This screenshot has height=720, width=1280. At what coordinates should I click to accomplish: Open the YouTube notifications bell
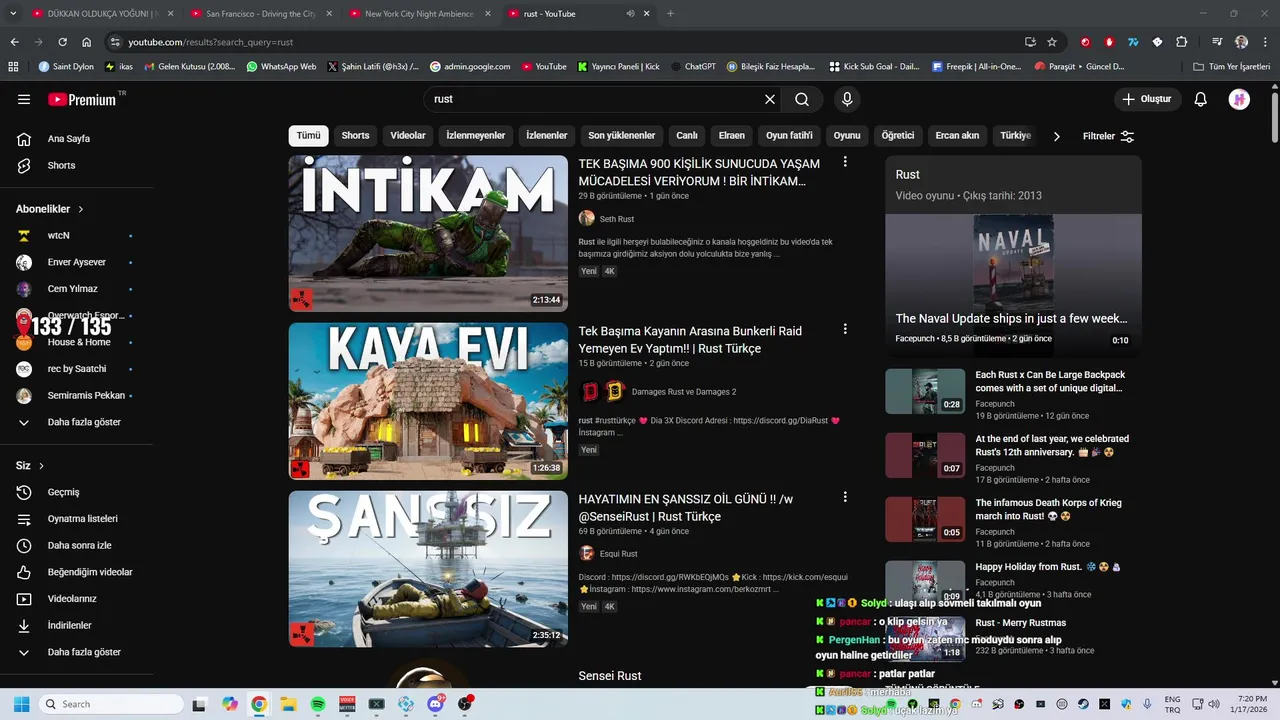[1201, 99]
